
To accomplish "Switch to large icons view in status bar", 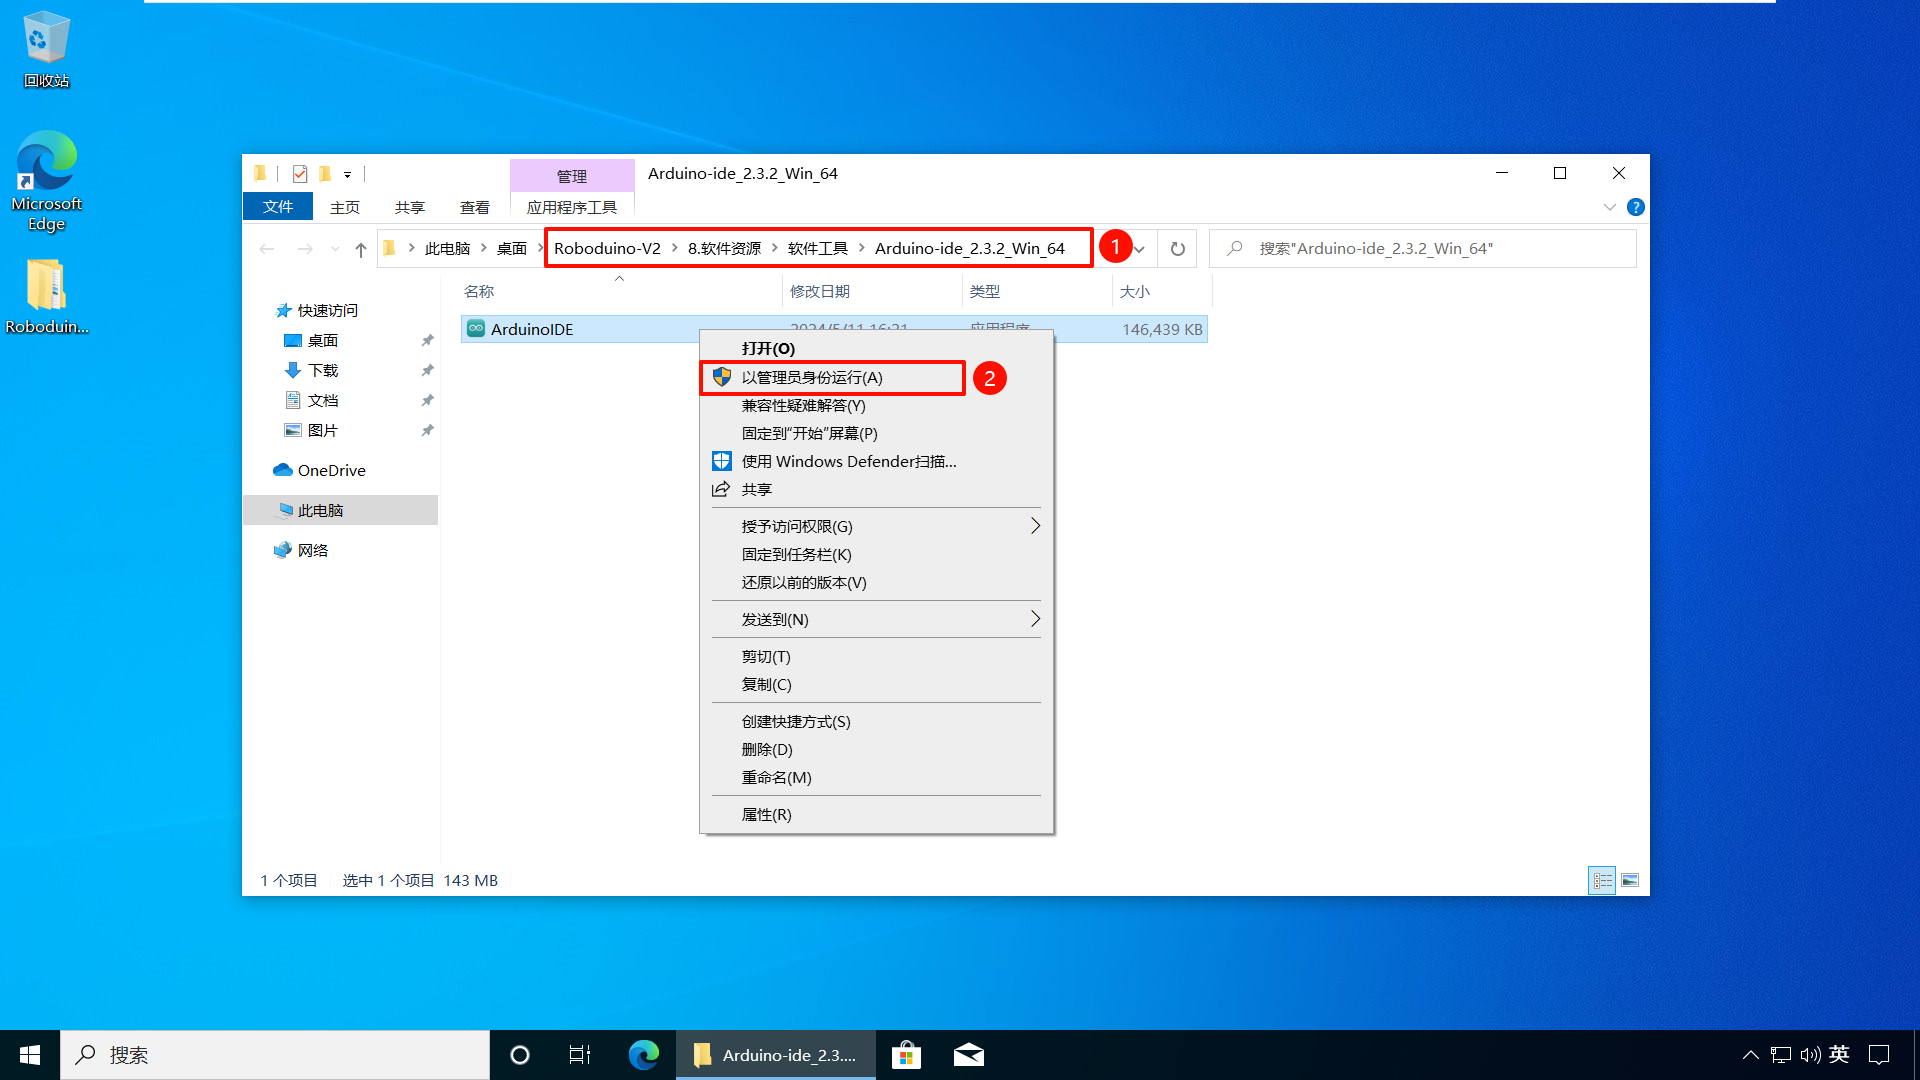I will (1630, 881).
